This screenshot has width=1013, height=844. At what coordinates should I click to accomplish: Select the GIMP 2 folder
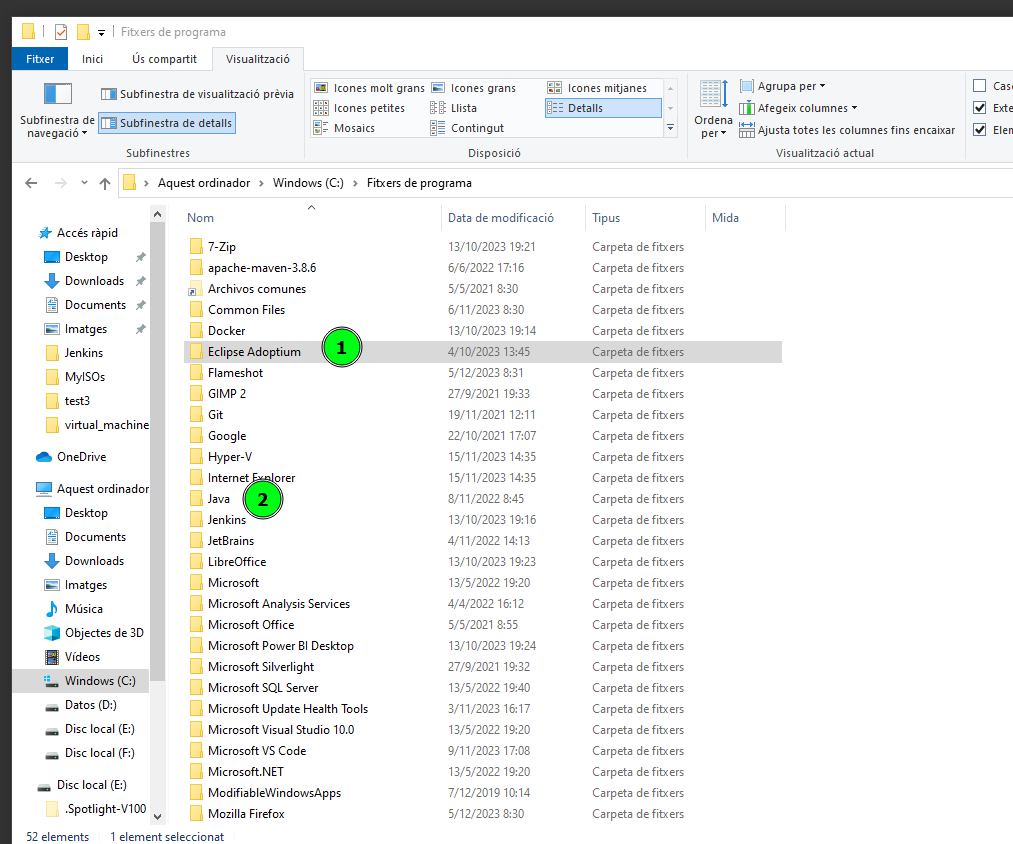483,394
